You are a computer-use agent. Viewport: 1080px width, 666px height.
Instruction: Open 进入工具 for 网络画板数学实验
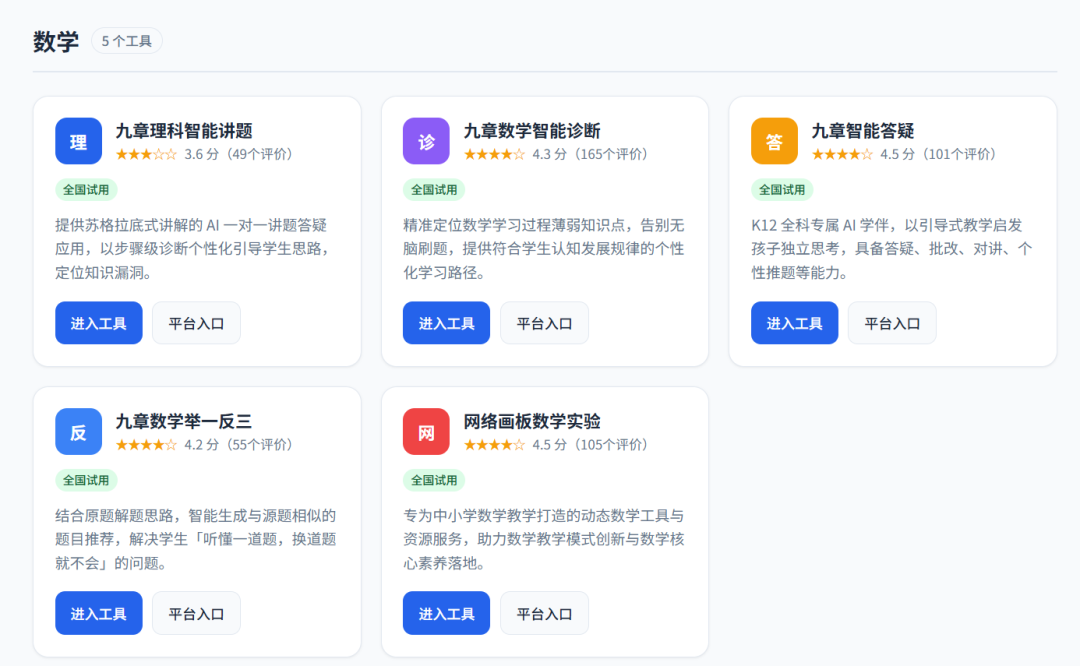tap(446, 613)
